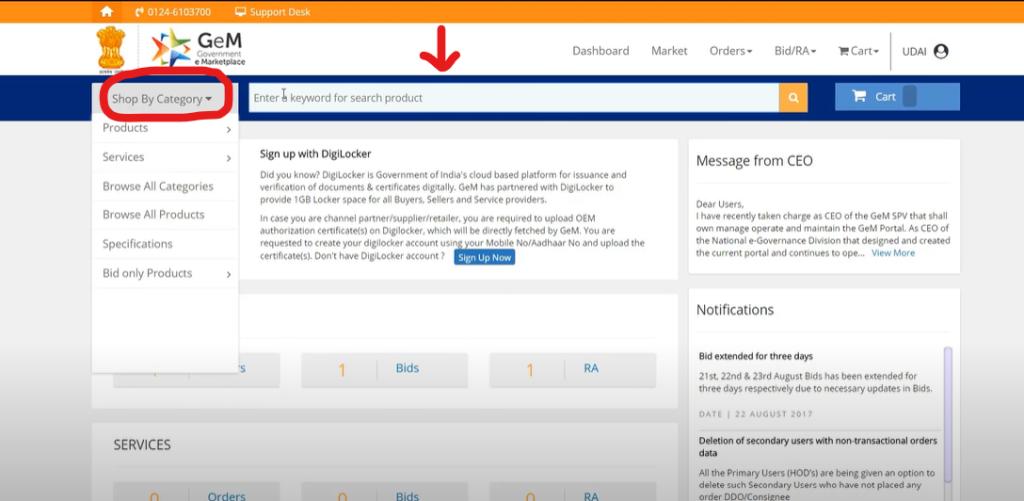The height and width of the screenshot is (501, 1024).
Task: Click the GeM Government e Marketplace logo
Action: click(x=199, y=48)
